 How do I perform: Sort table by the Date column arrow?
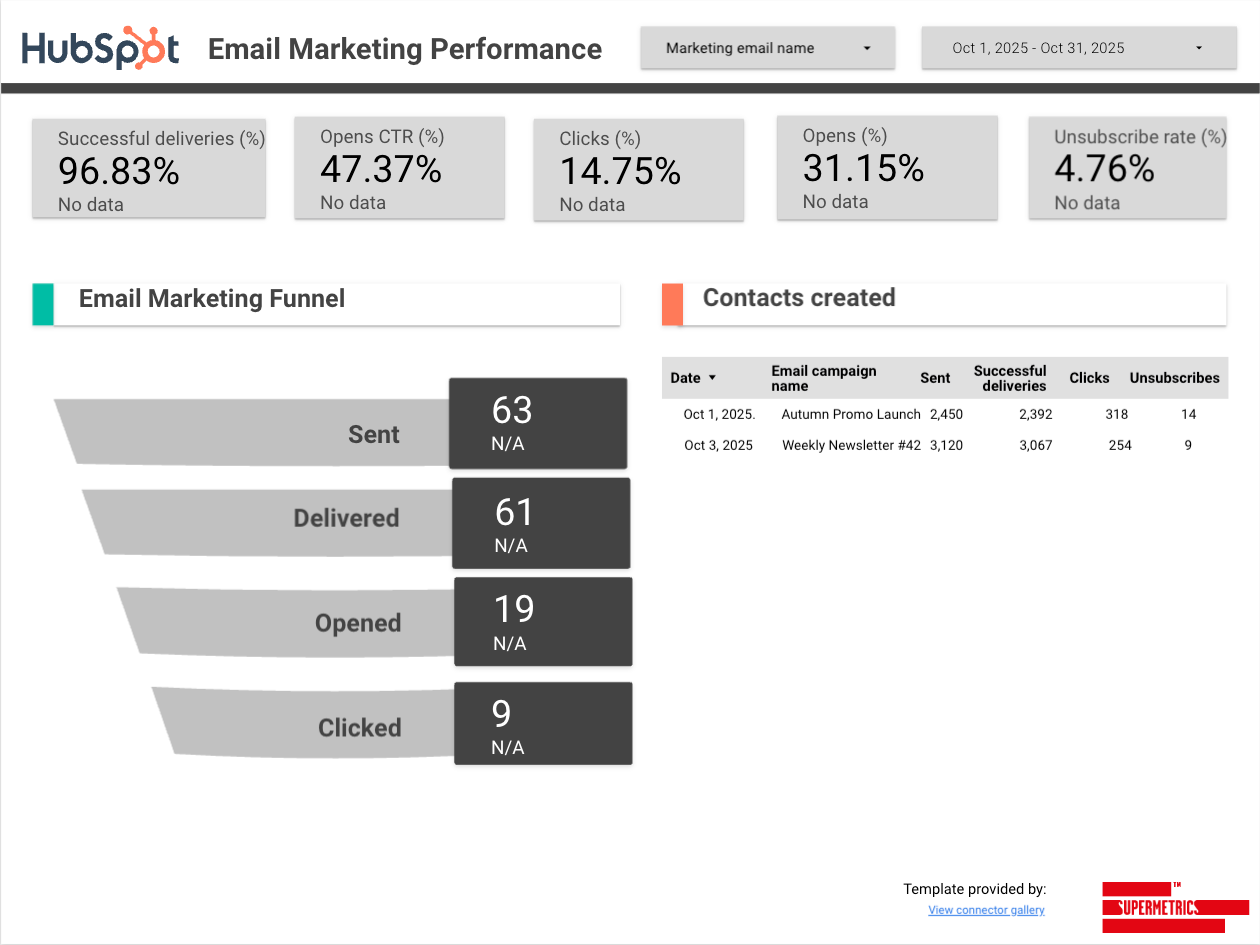712,378
